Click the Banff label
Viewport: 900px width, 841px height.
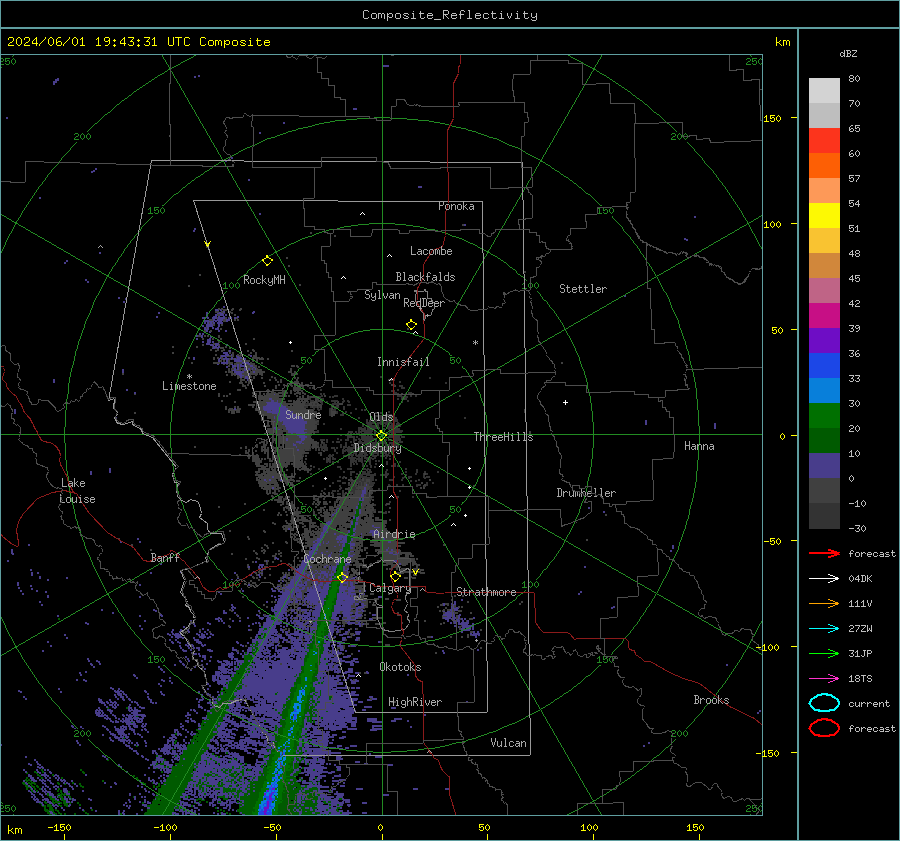[165, 557]
